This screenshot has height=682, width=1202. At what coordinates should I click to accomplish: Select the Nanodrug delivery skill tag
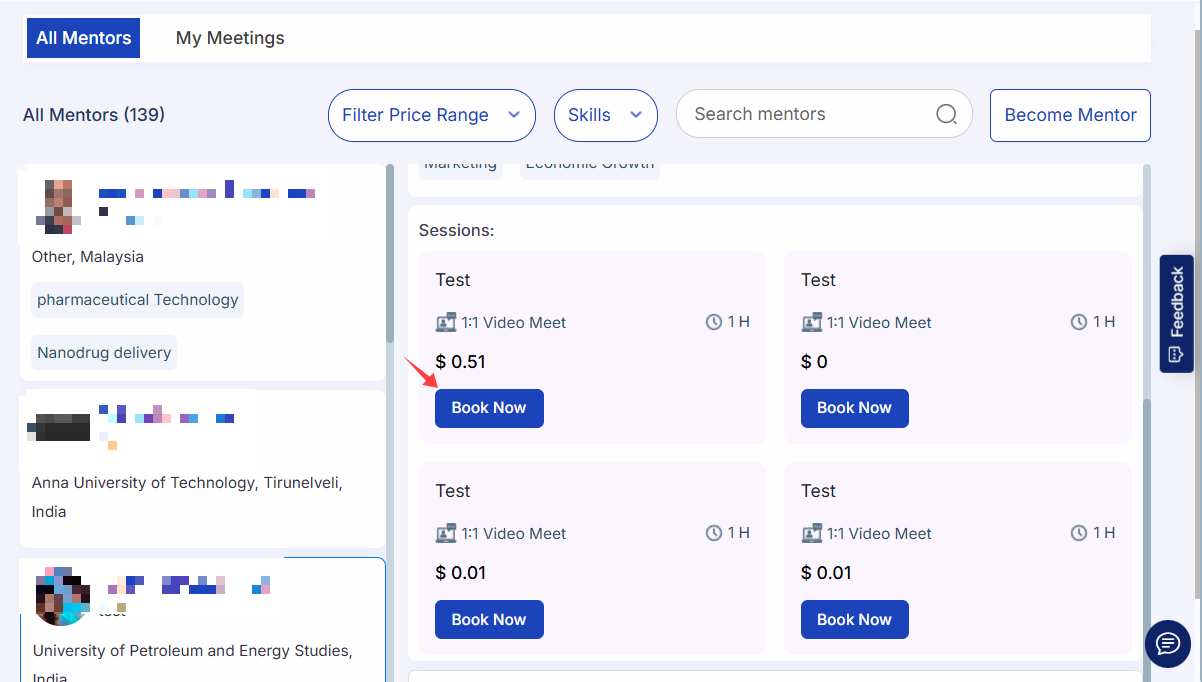(104, 352)
